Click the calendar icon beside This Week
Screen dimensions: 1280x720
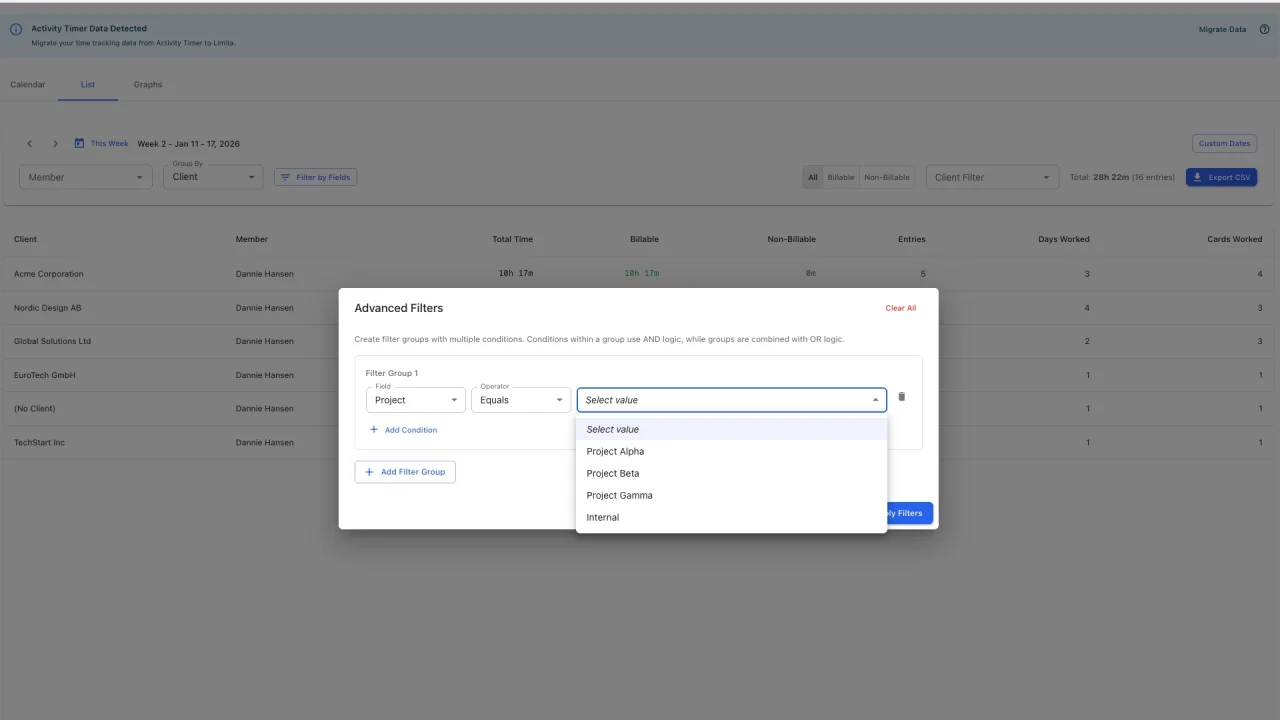(x=81, y=143)
